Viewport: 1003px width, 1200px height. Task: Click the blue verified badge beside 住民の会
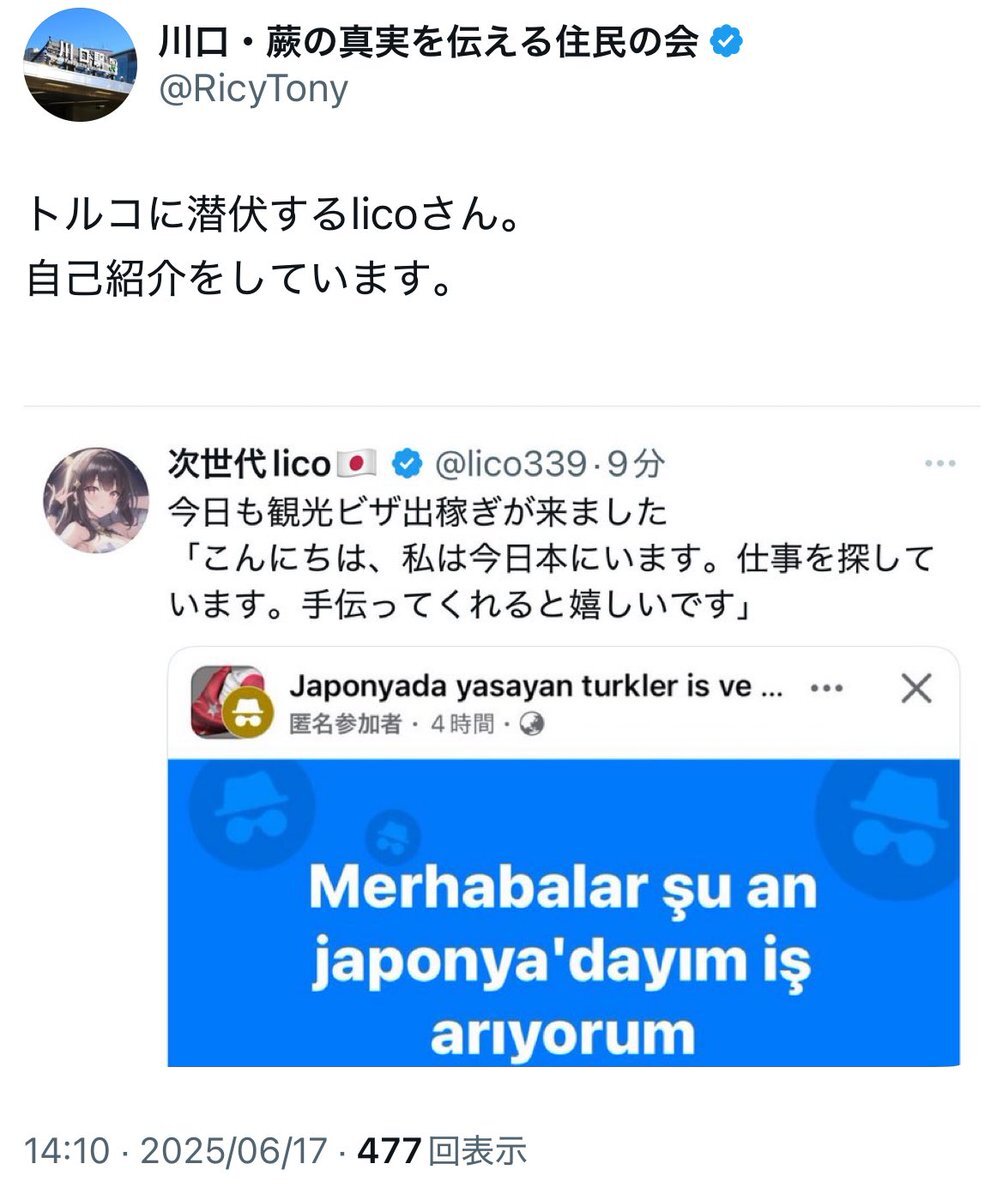(725, 42)
